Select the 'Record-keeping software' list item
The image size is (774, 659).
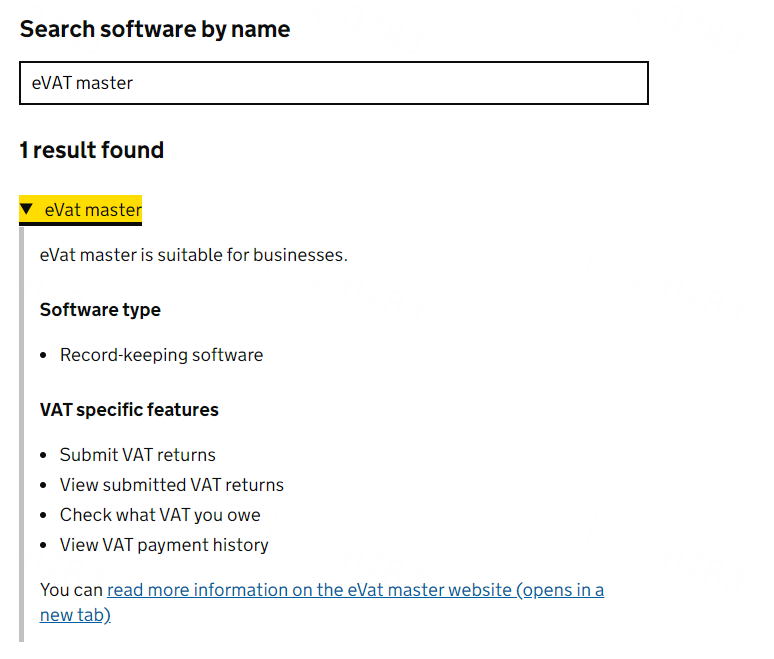point(161,355)
